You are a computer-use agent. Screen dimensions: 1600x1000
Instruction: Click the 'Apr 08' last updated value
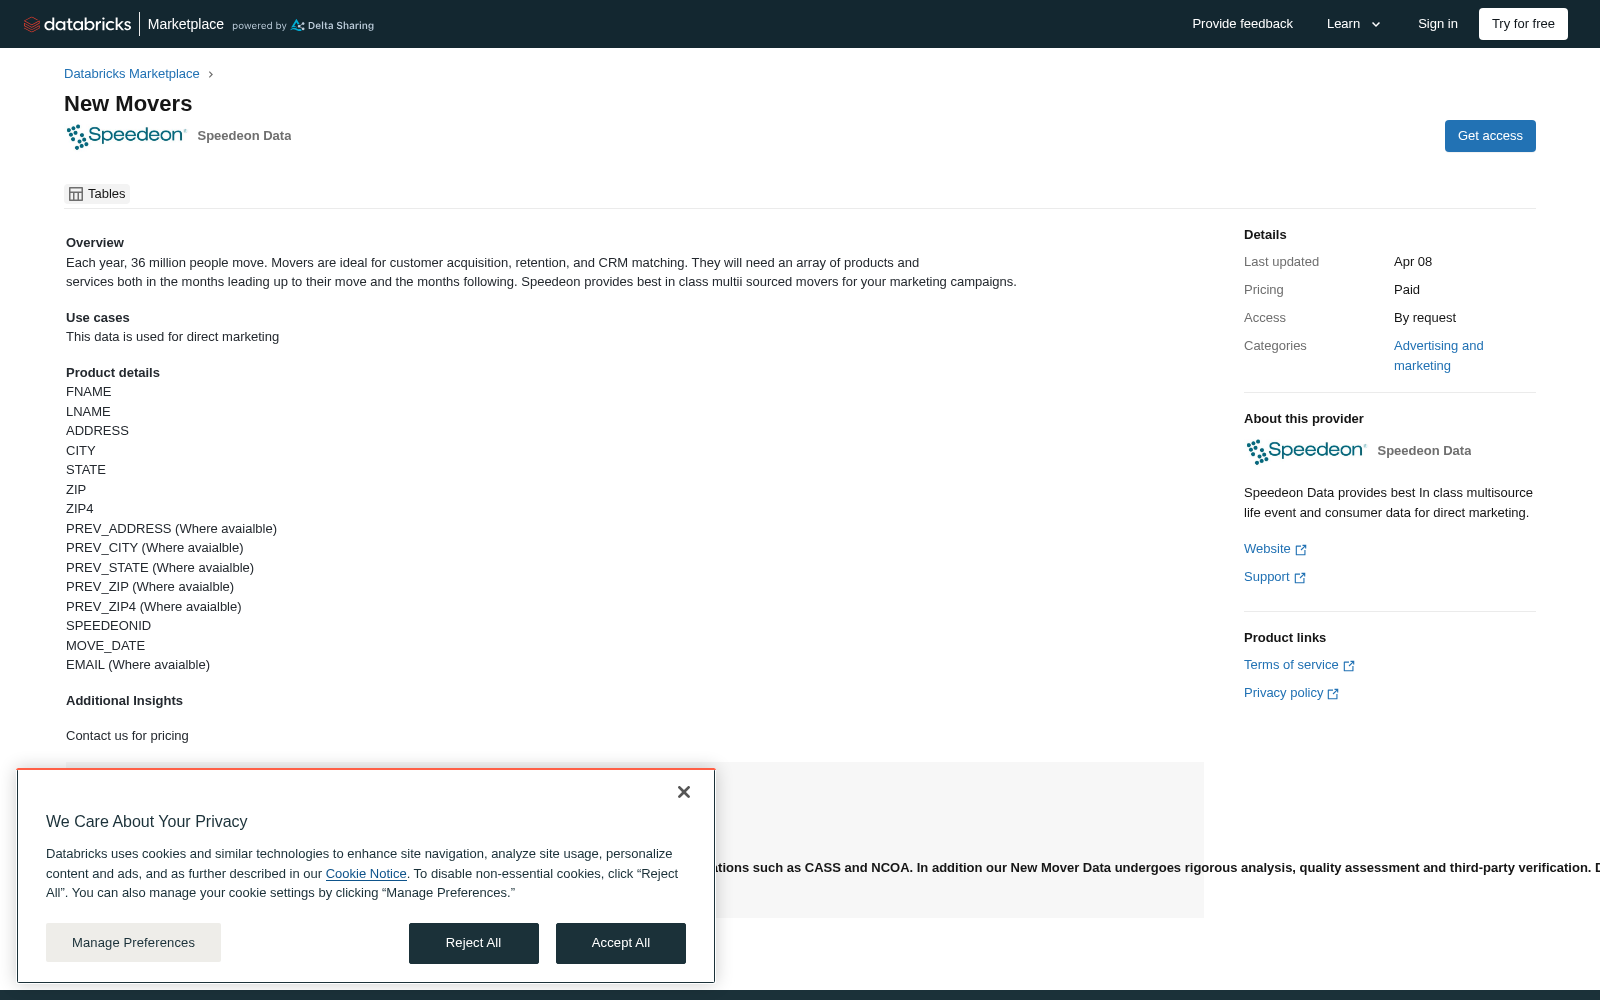[x=1413, y=262]
